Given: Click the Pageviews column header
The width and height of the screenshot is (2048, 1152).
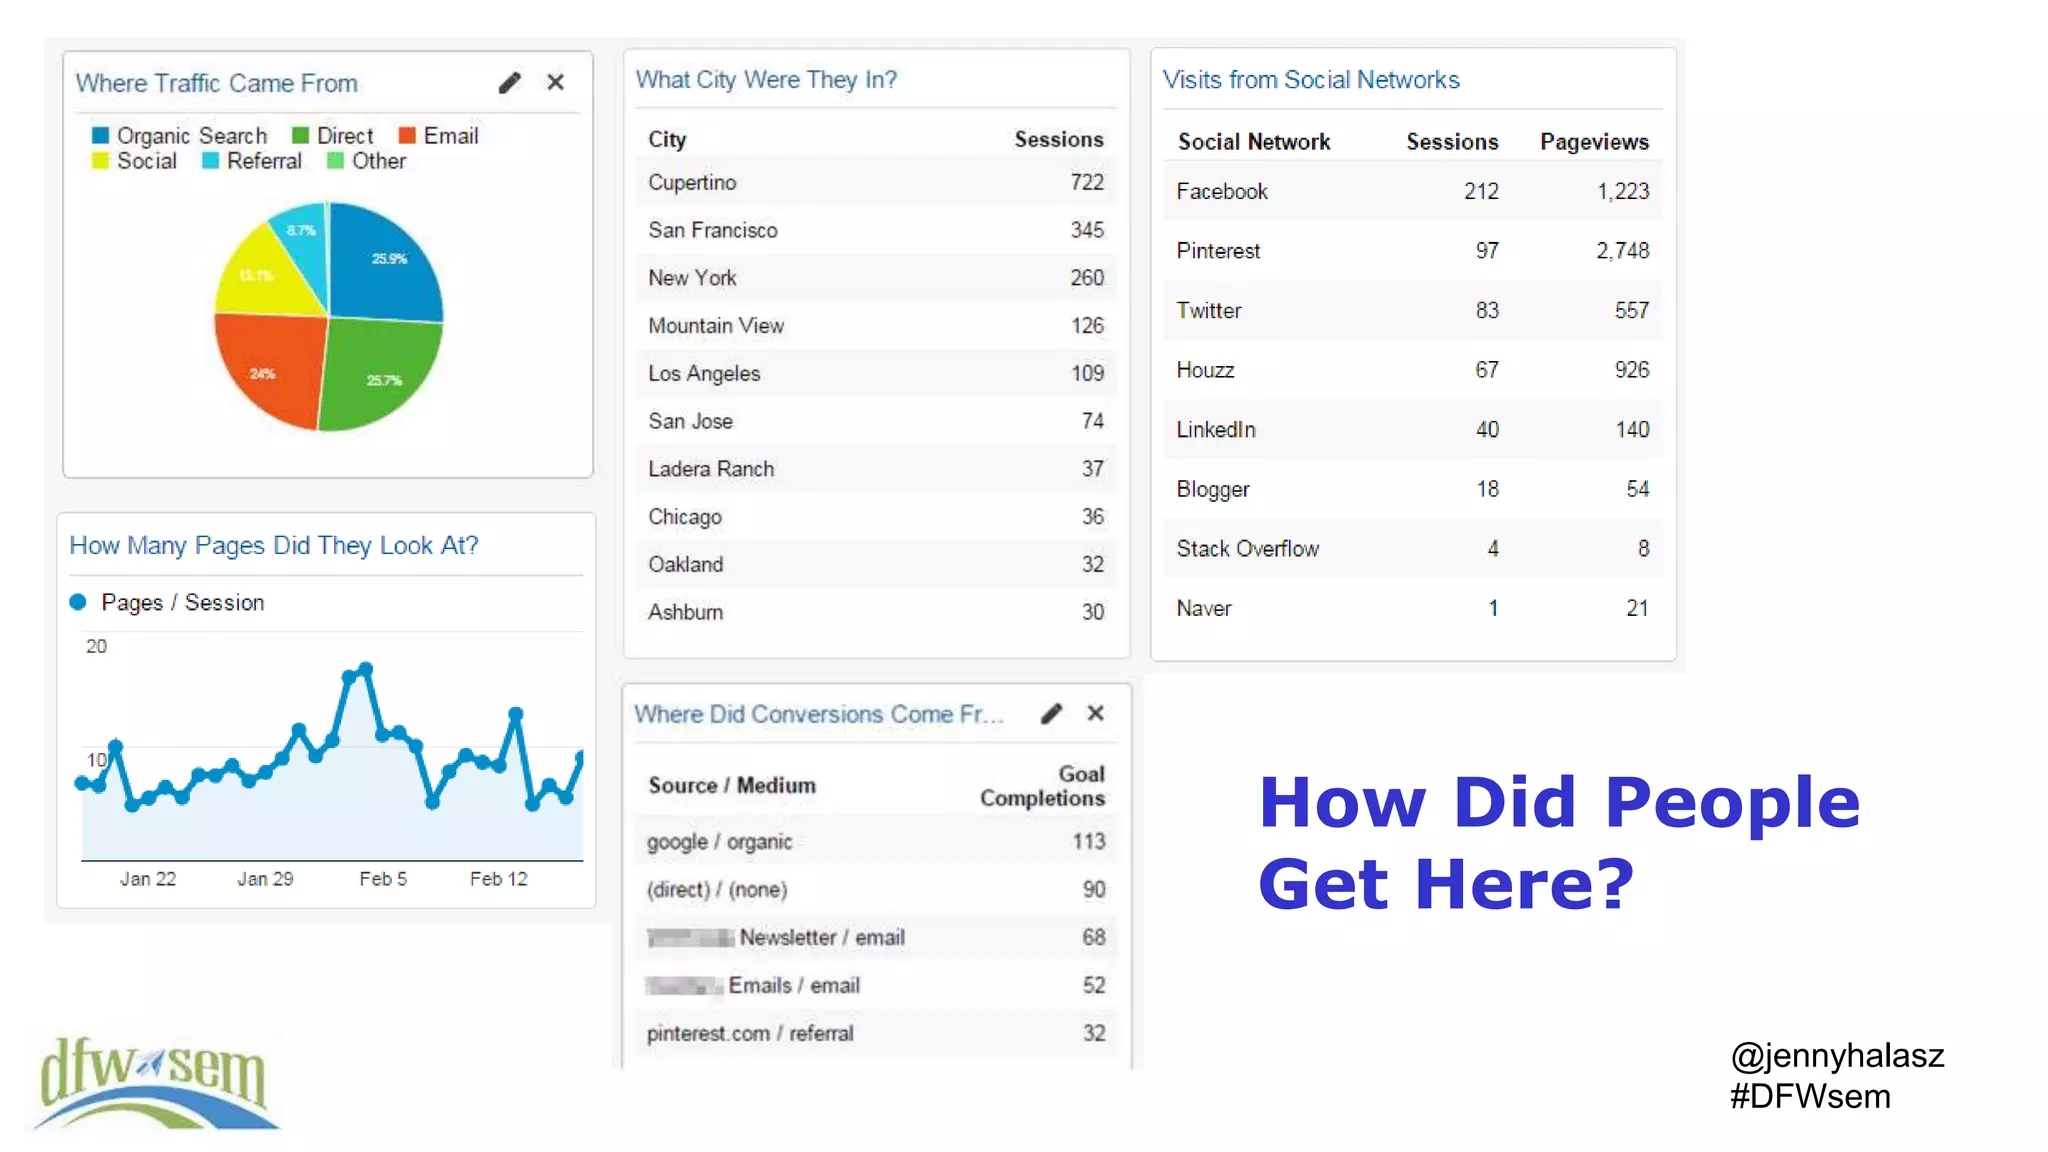Looking at the screenshot, I should [x=1593, y=142].
